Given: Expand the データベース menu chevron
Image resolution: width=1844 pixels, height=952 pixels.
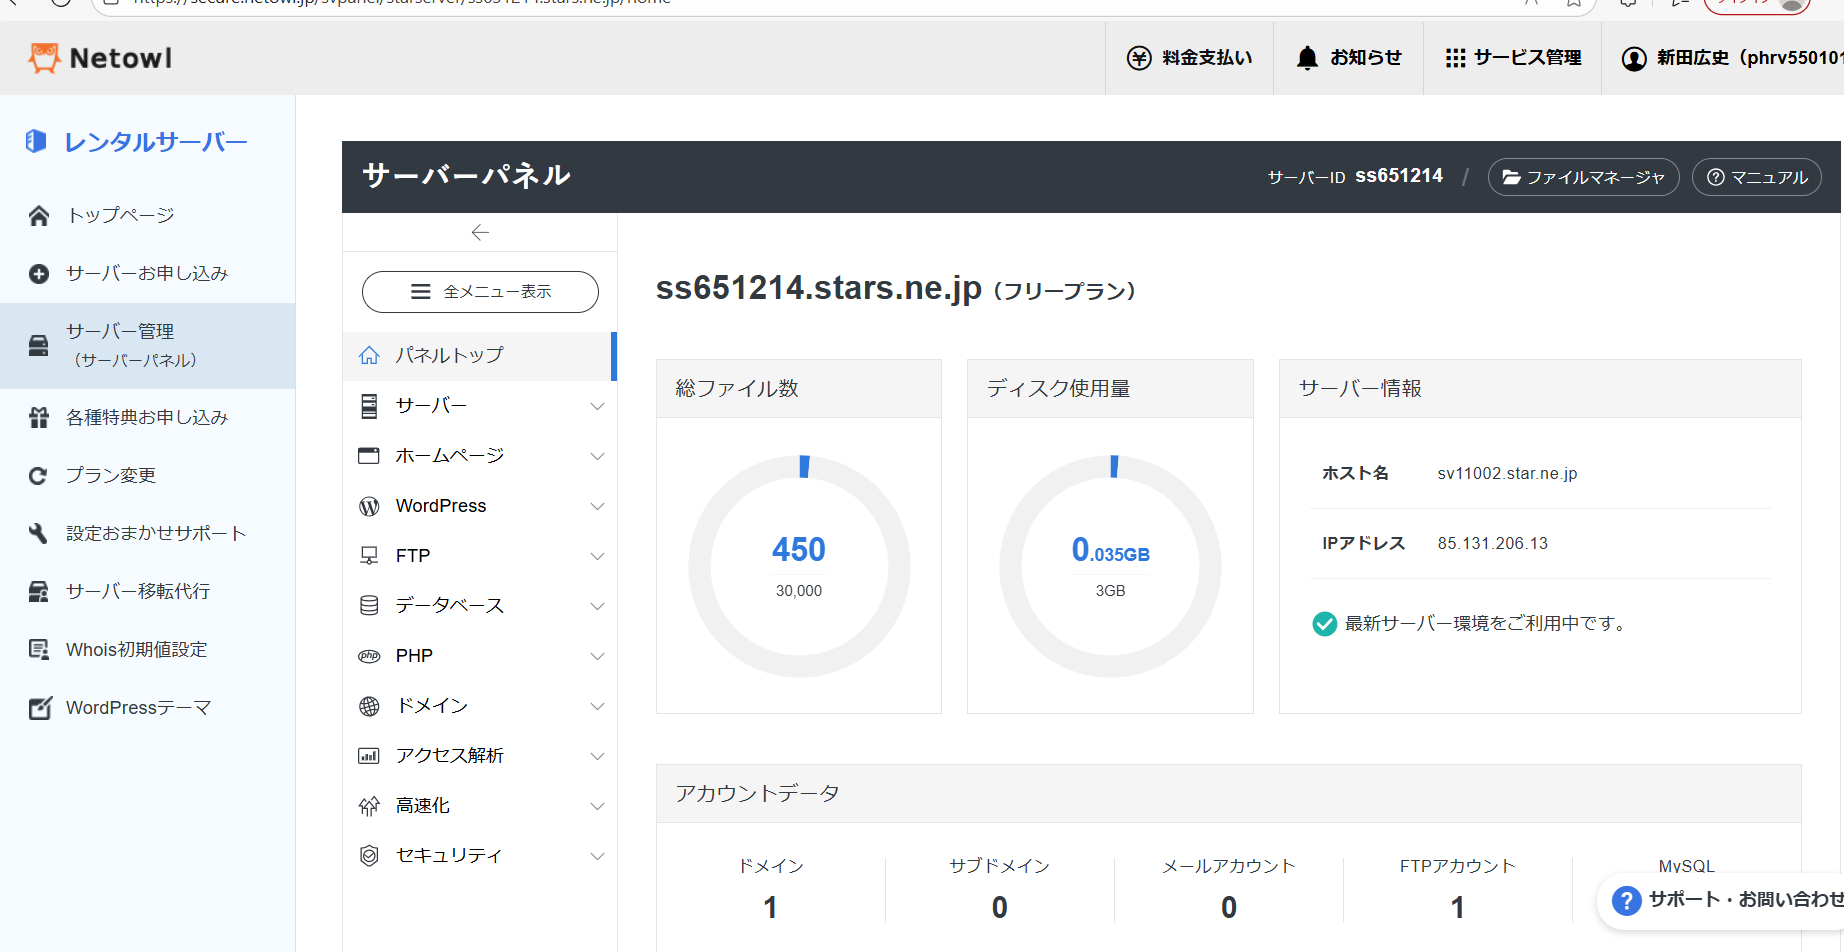Looking at the screenshot, I should point(597,606).
